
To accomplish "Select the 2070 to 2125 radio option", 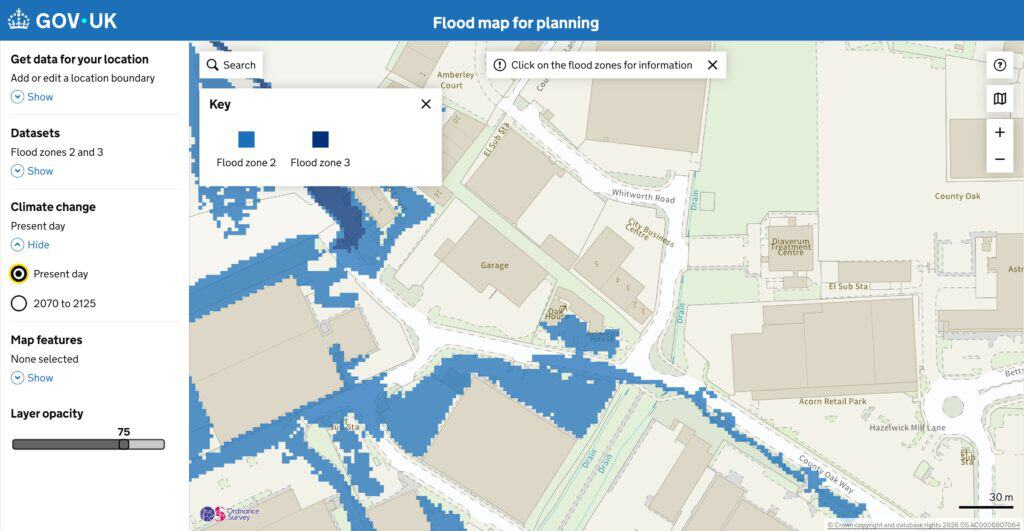I will [19, 303].
